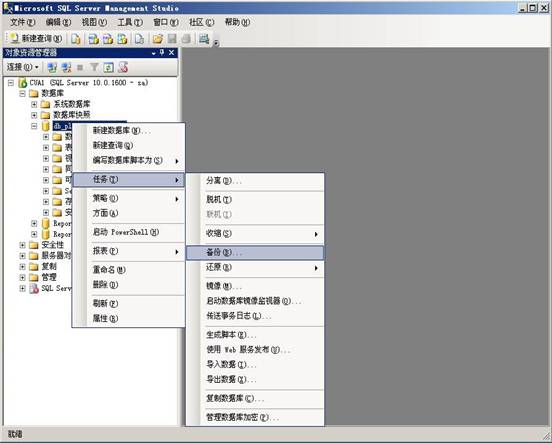Choose 传送事务日志 in the submenu
The image size is (552, 443).
click(255, 316)
